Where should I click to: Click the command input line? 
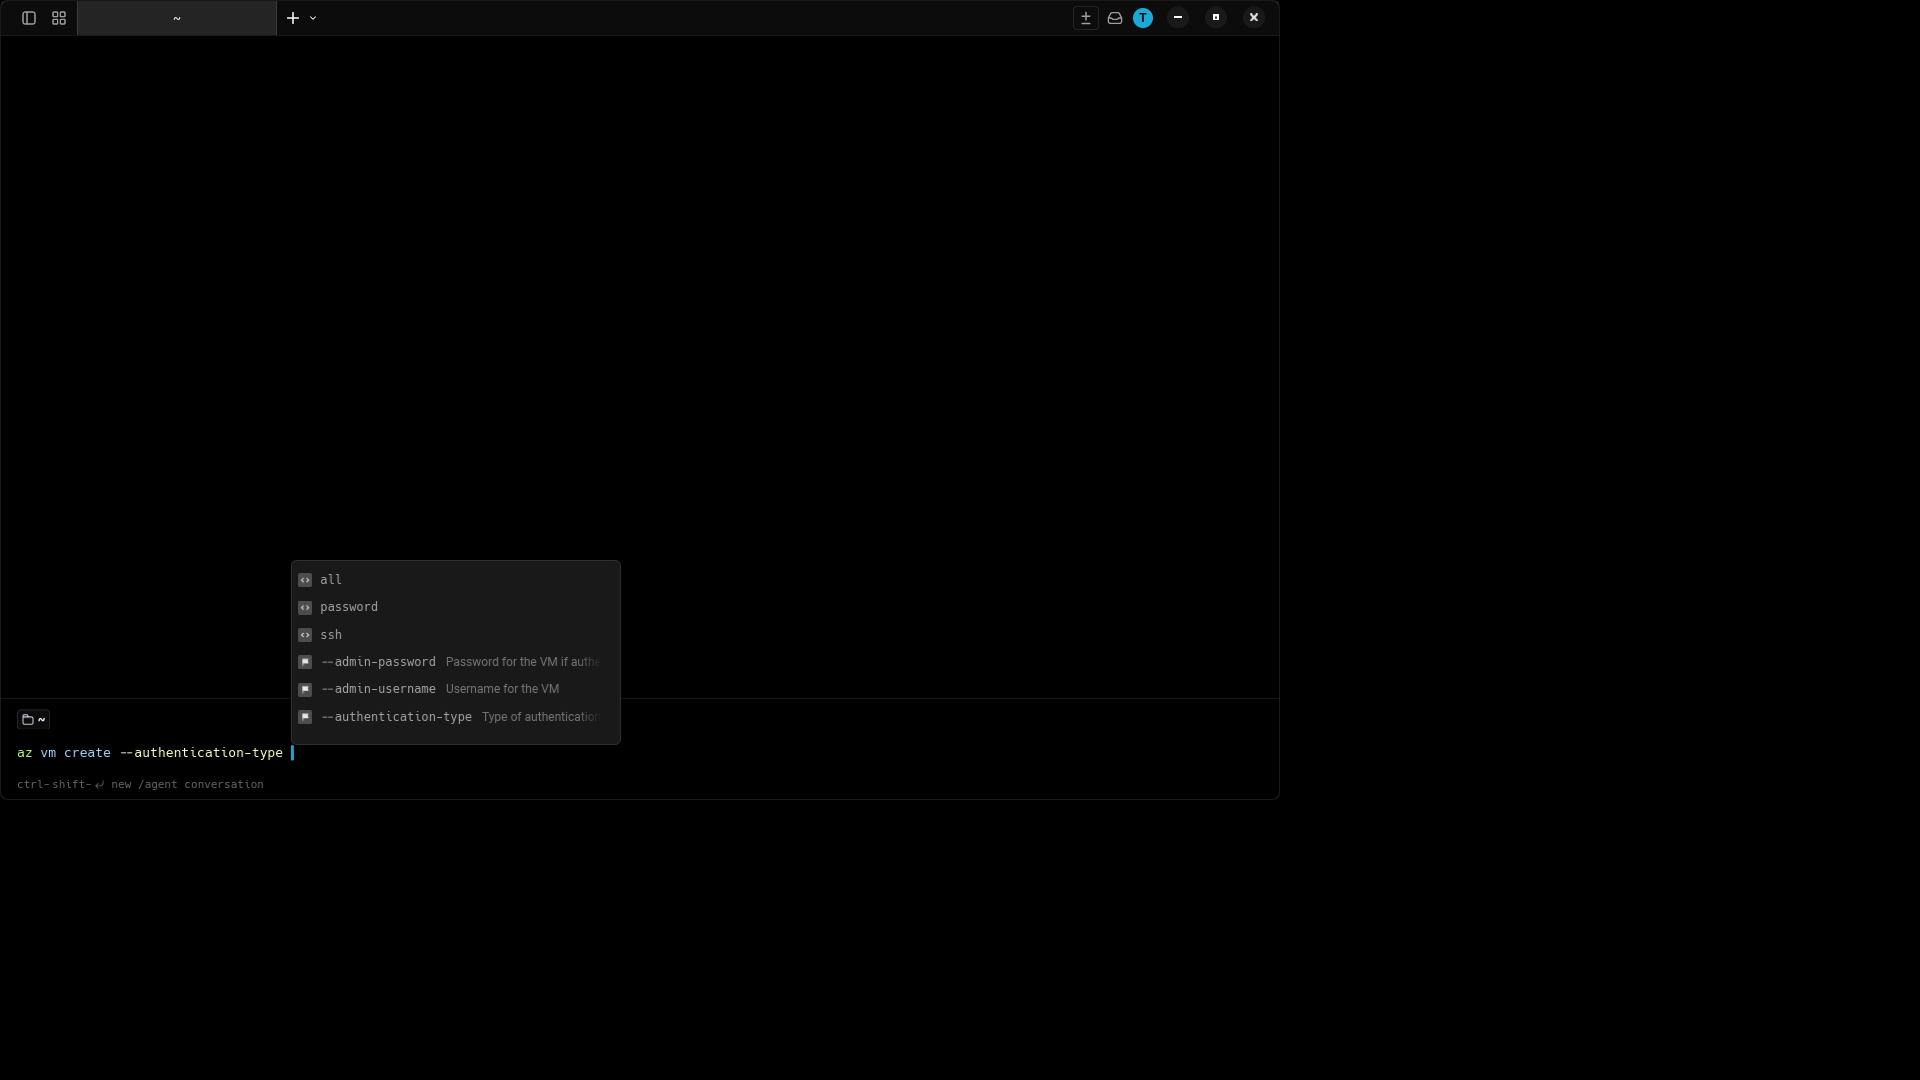(640, 753)
